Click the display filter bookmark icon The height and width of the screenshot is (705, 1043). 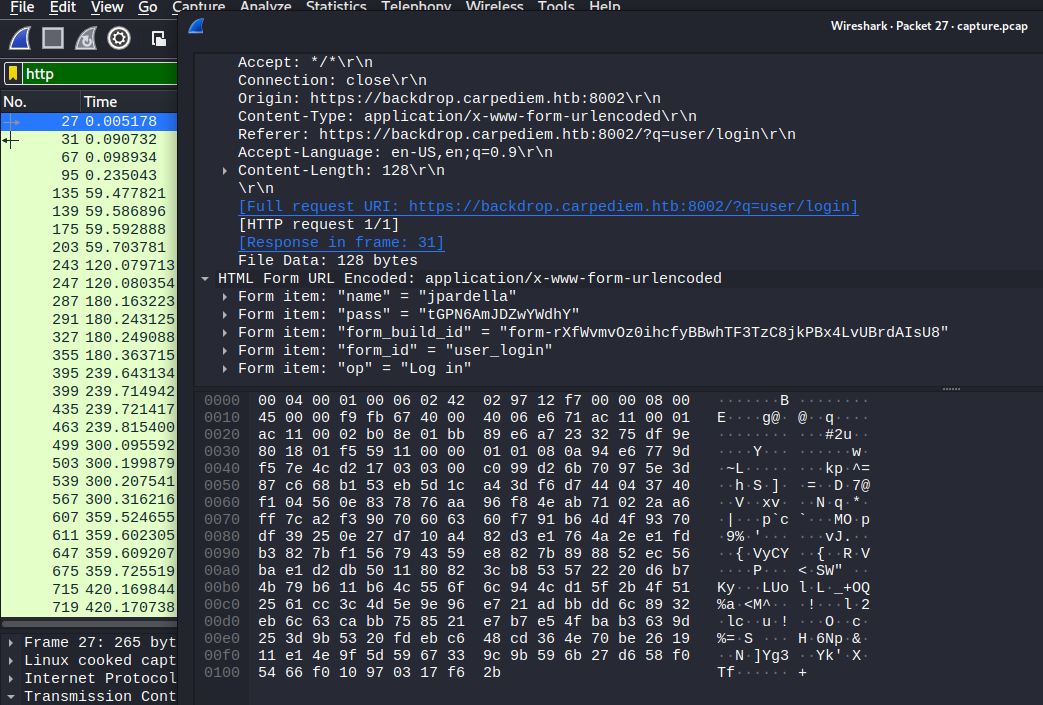tap(13, 73)
